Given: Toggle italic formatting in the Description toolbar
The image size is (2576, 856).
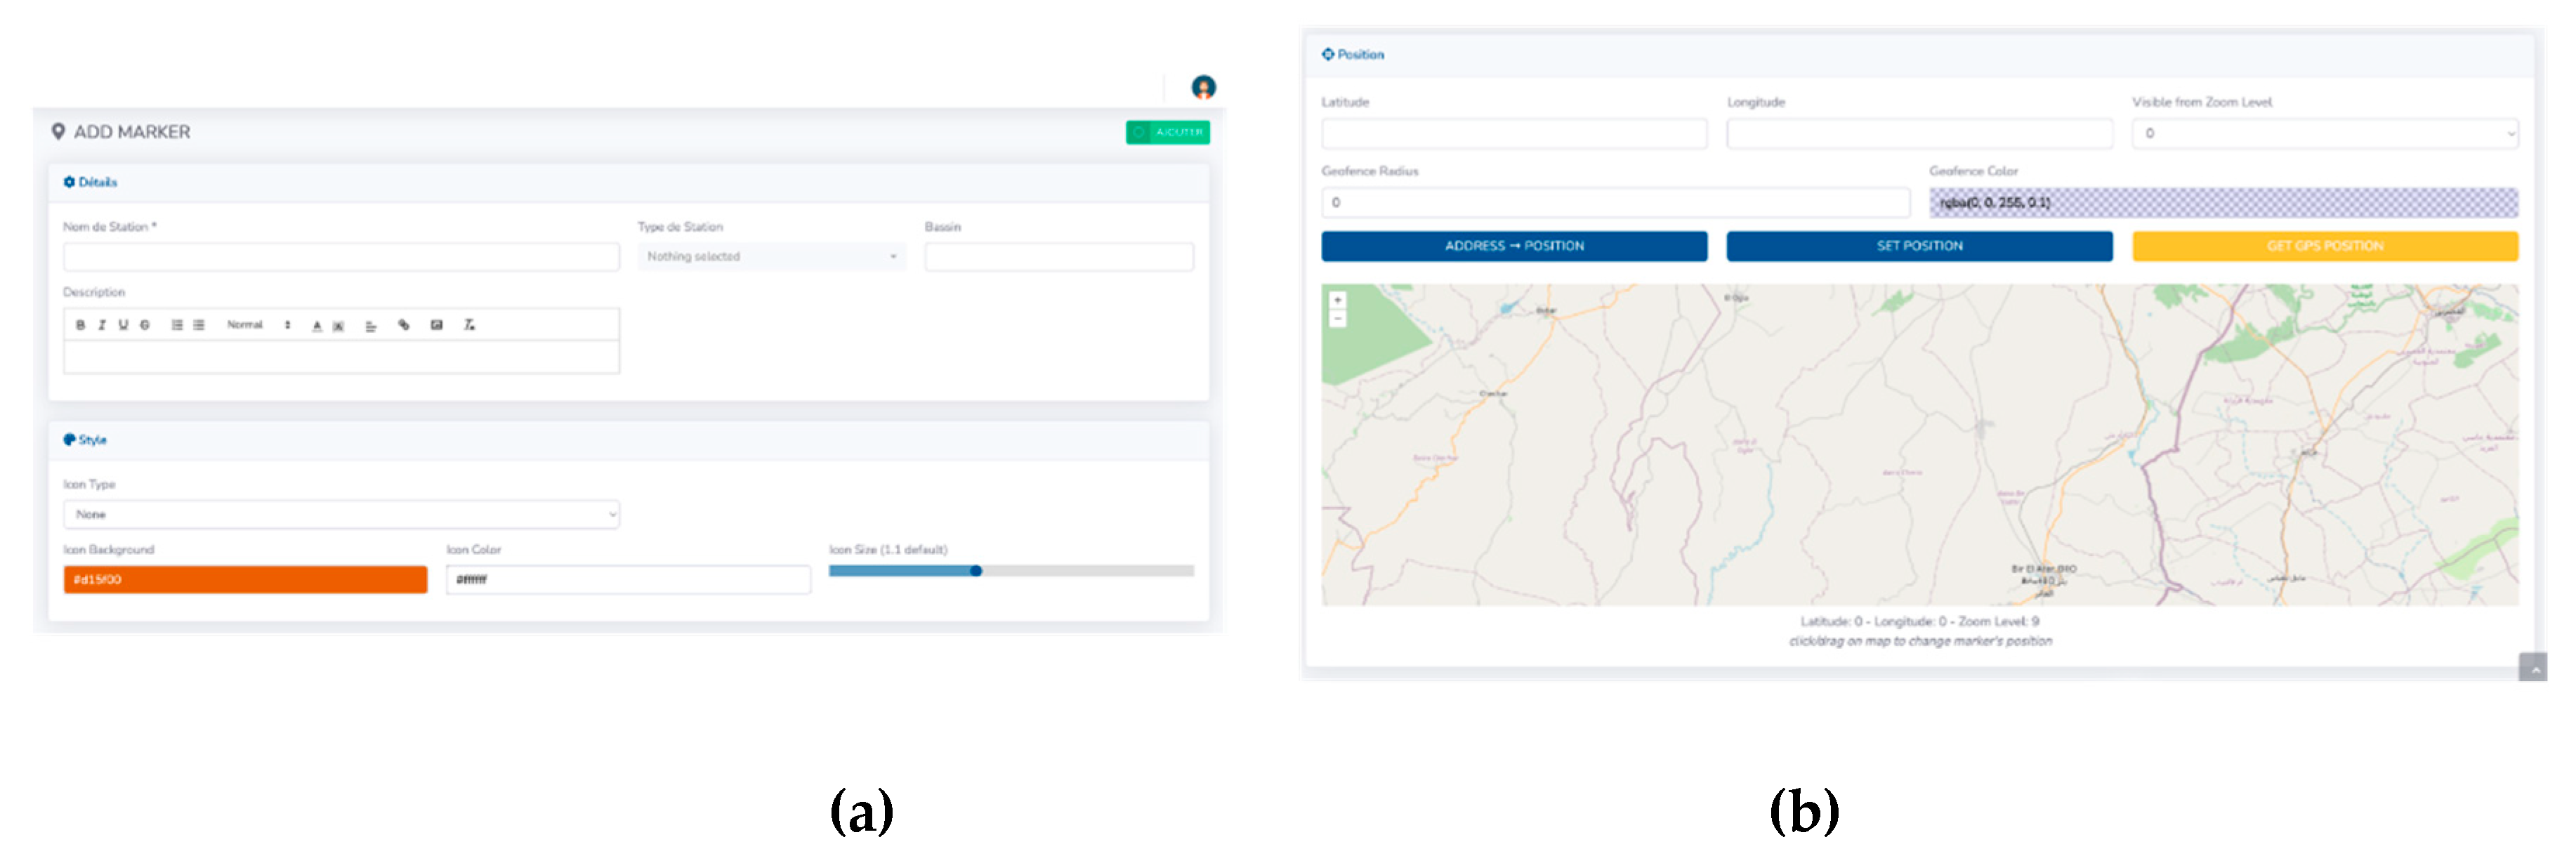Looking at the screenshot, I should point(101,325).
